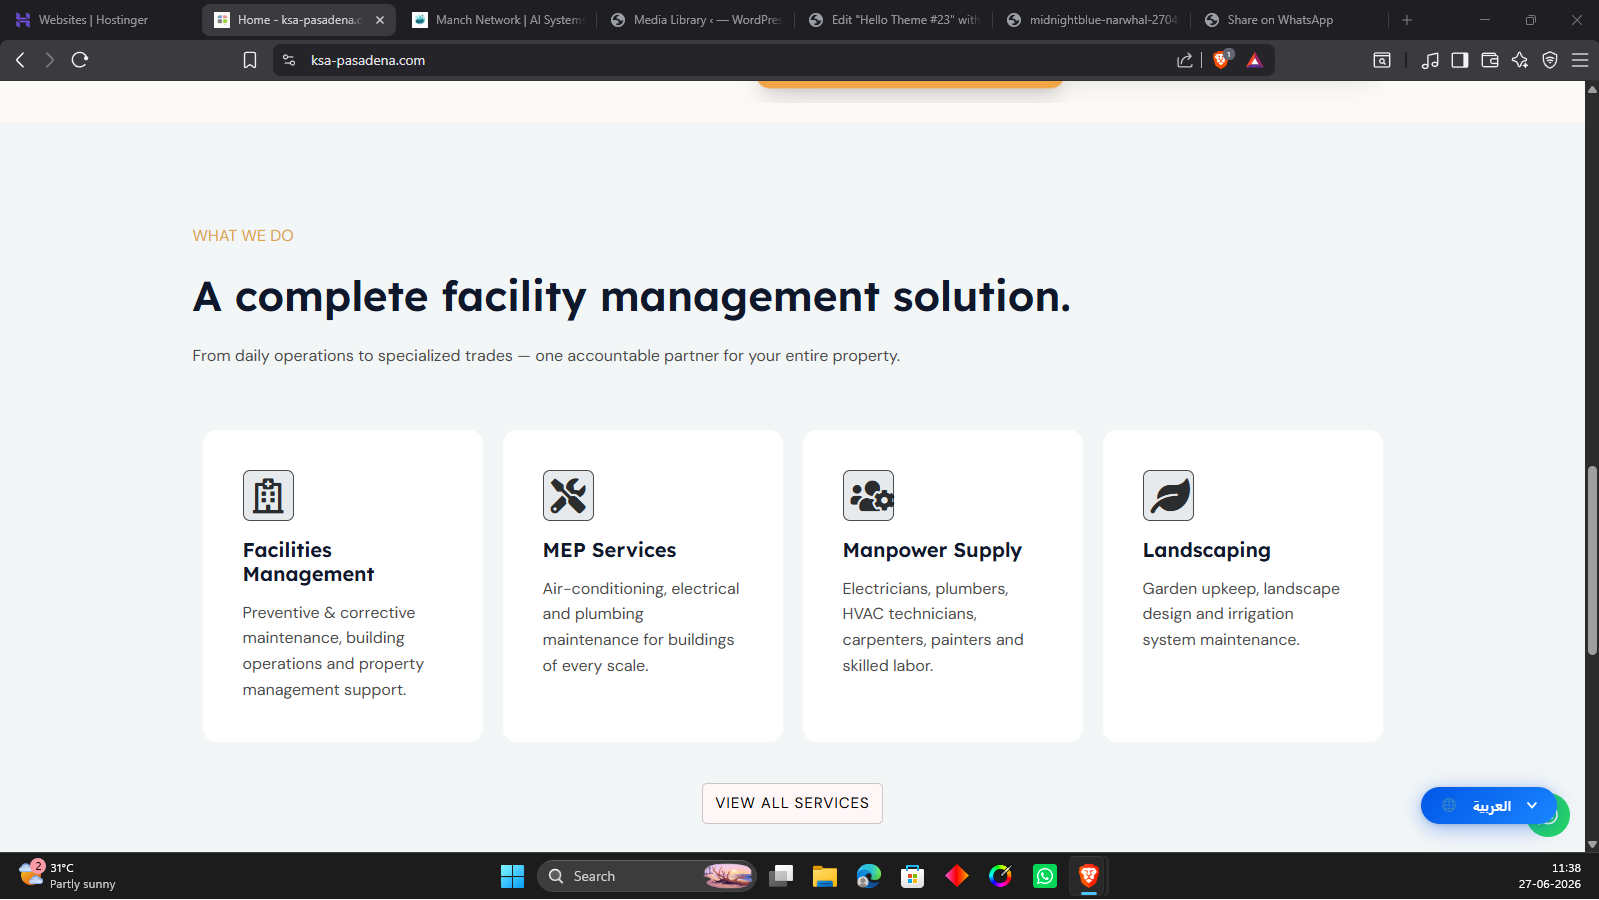Open the clock and date at 11:38
This screenshot has height=900, width=1599.
(1550, 876)
